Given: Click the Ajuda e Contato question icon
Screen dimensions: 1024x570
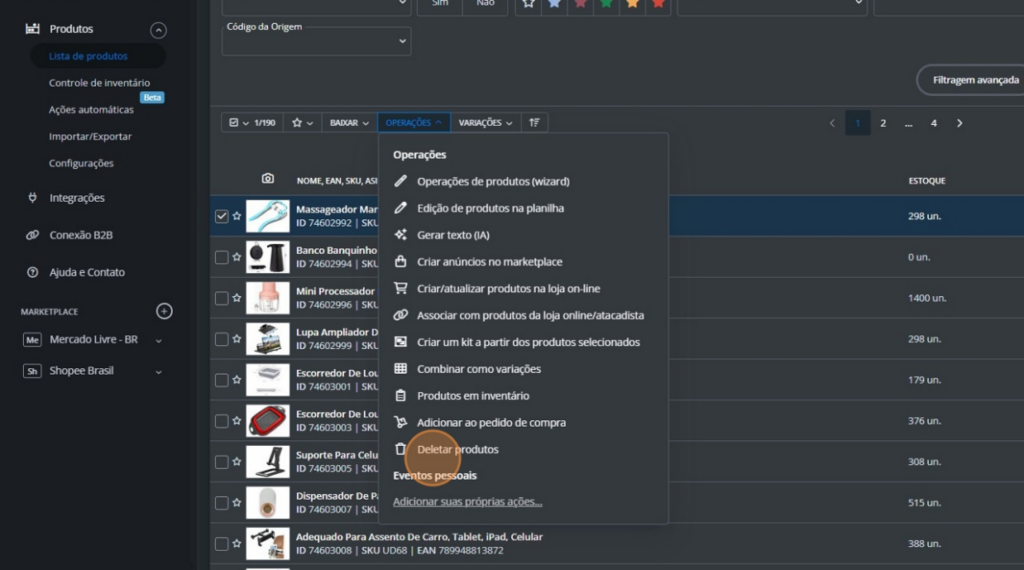Looking at the screenshot, I should tap(32, 272).
